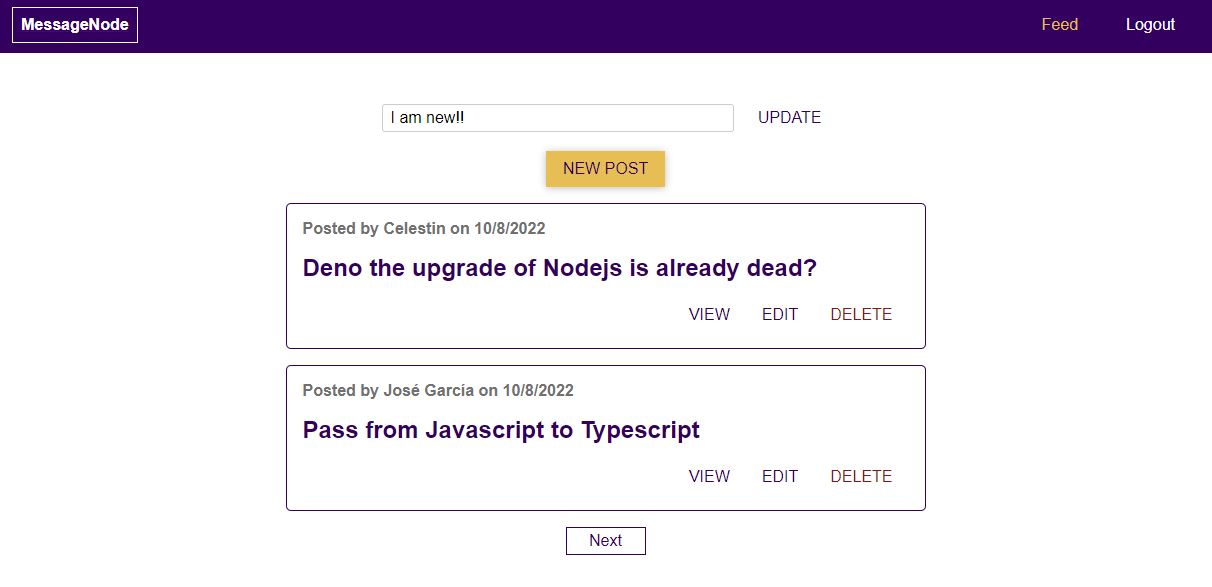Viewport: 1212px width, 587px height.
Task: Focus the status field showing "I am new!!"
Action: click(557, 118)
